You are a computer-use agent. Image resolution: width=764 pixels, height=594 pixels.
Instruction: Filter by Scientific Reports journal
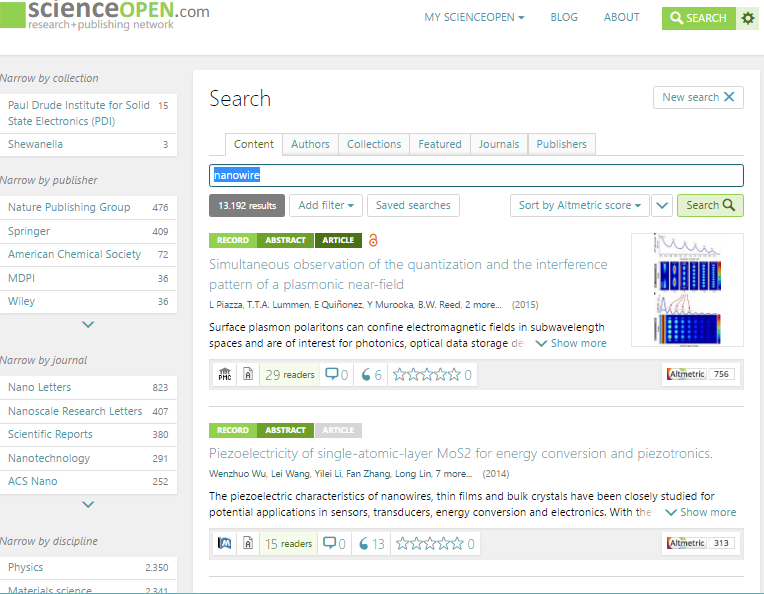(x=88, y=435)
